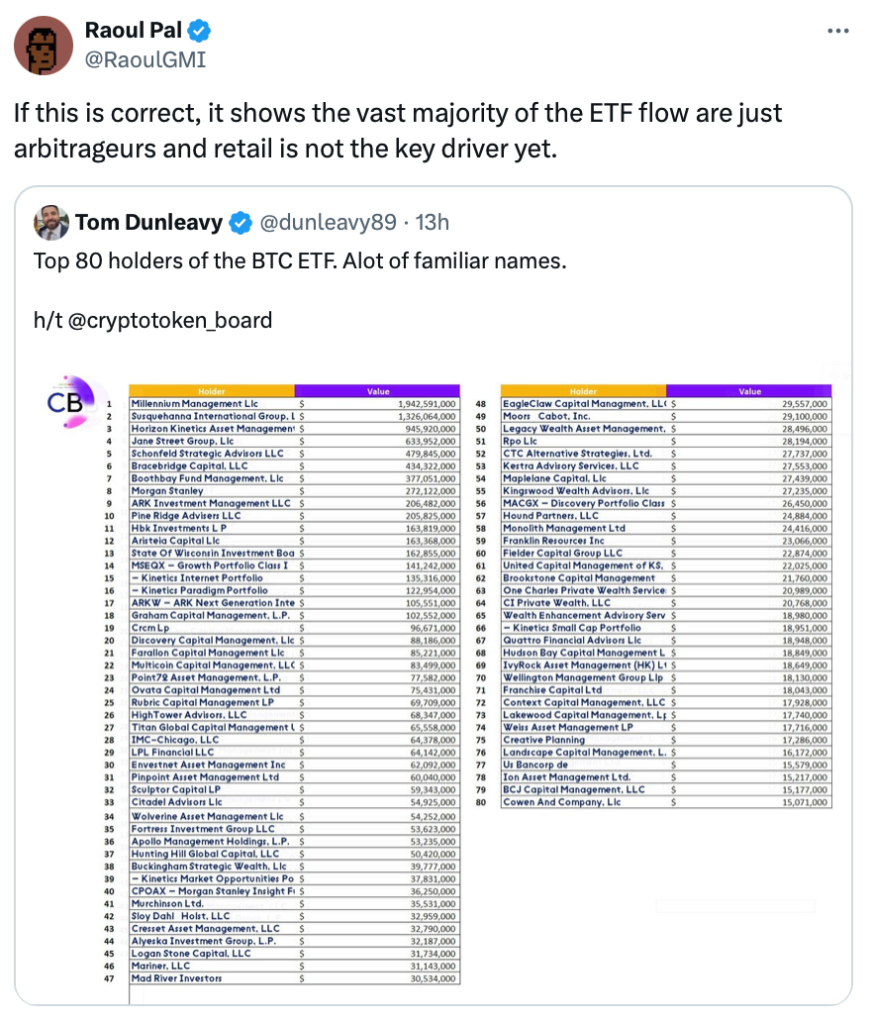Open the three-dot more options menu
This screenshot has width=871, height=1024.
click(838, 31)
